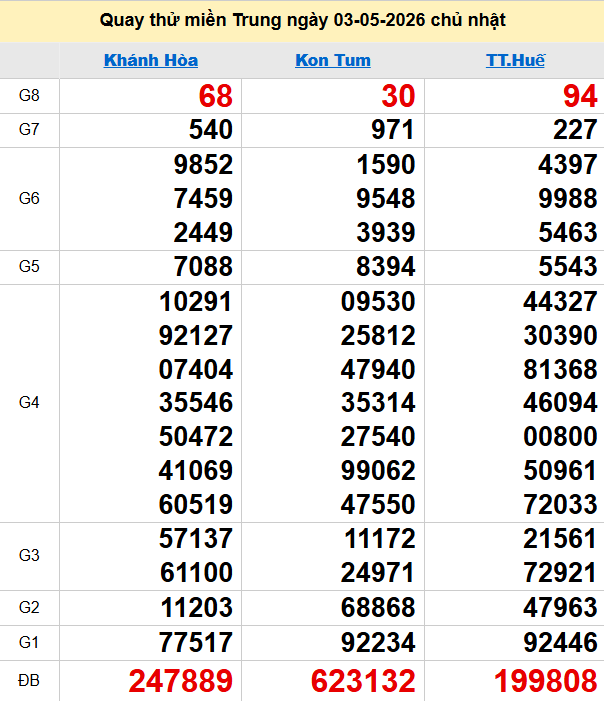Click the number 11172
Image resolution: width=604 pixels, height=701 pixels.
[380, 539]
